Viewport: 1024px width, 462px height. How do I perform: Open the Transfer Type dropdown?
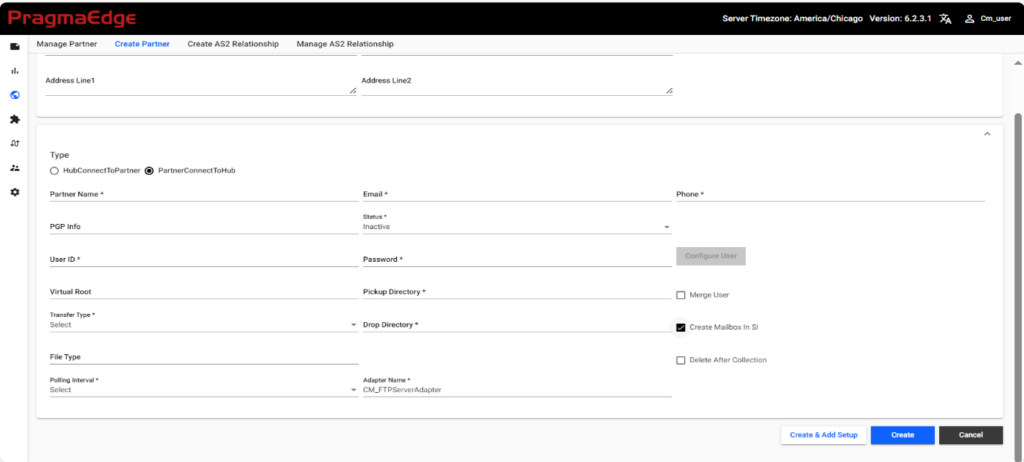204,322
